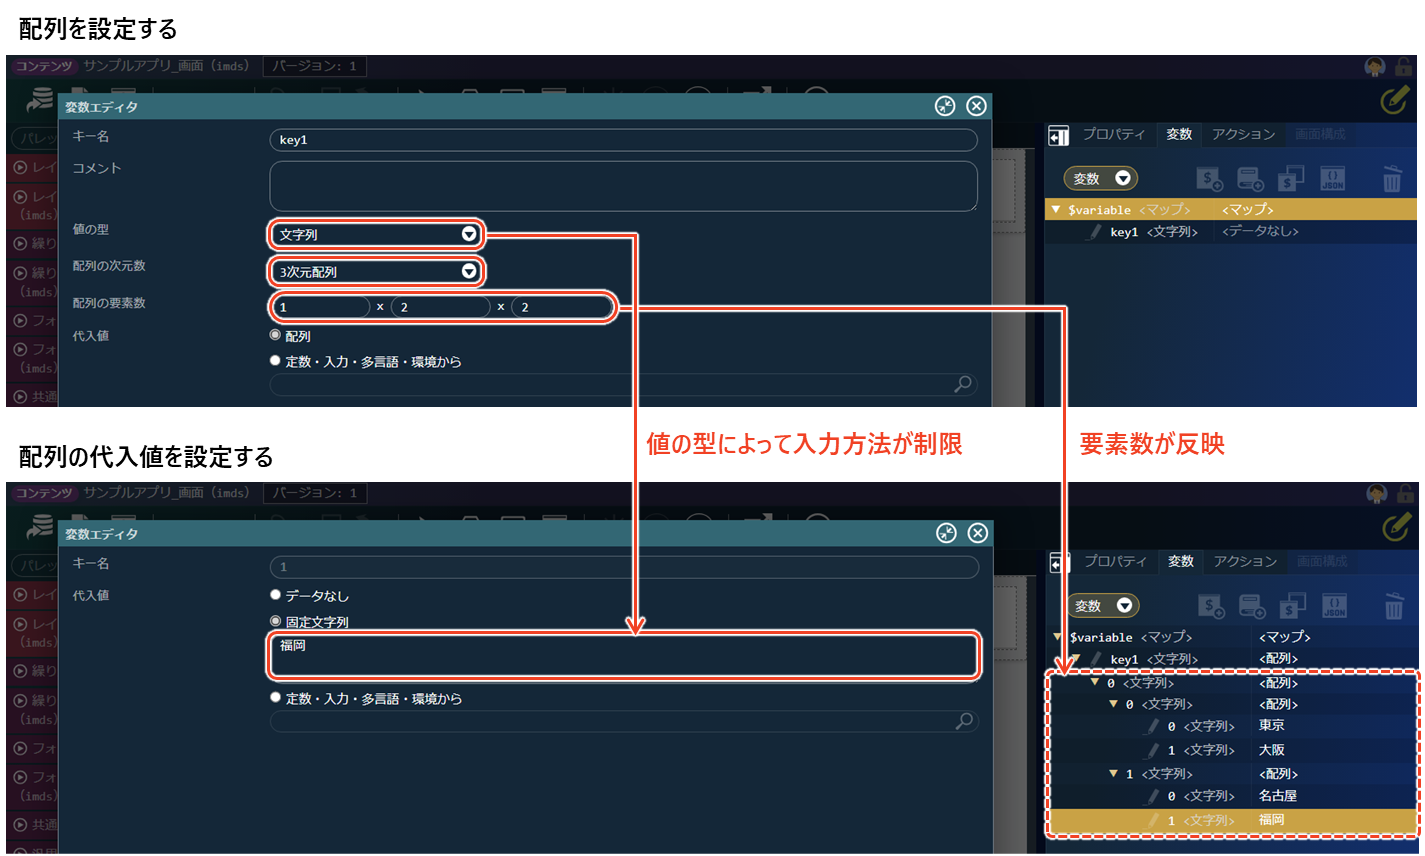Click the key name field containing key1
Image resolution: width=1425 pixels, height=856 pixels.
coord(622,140)
